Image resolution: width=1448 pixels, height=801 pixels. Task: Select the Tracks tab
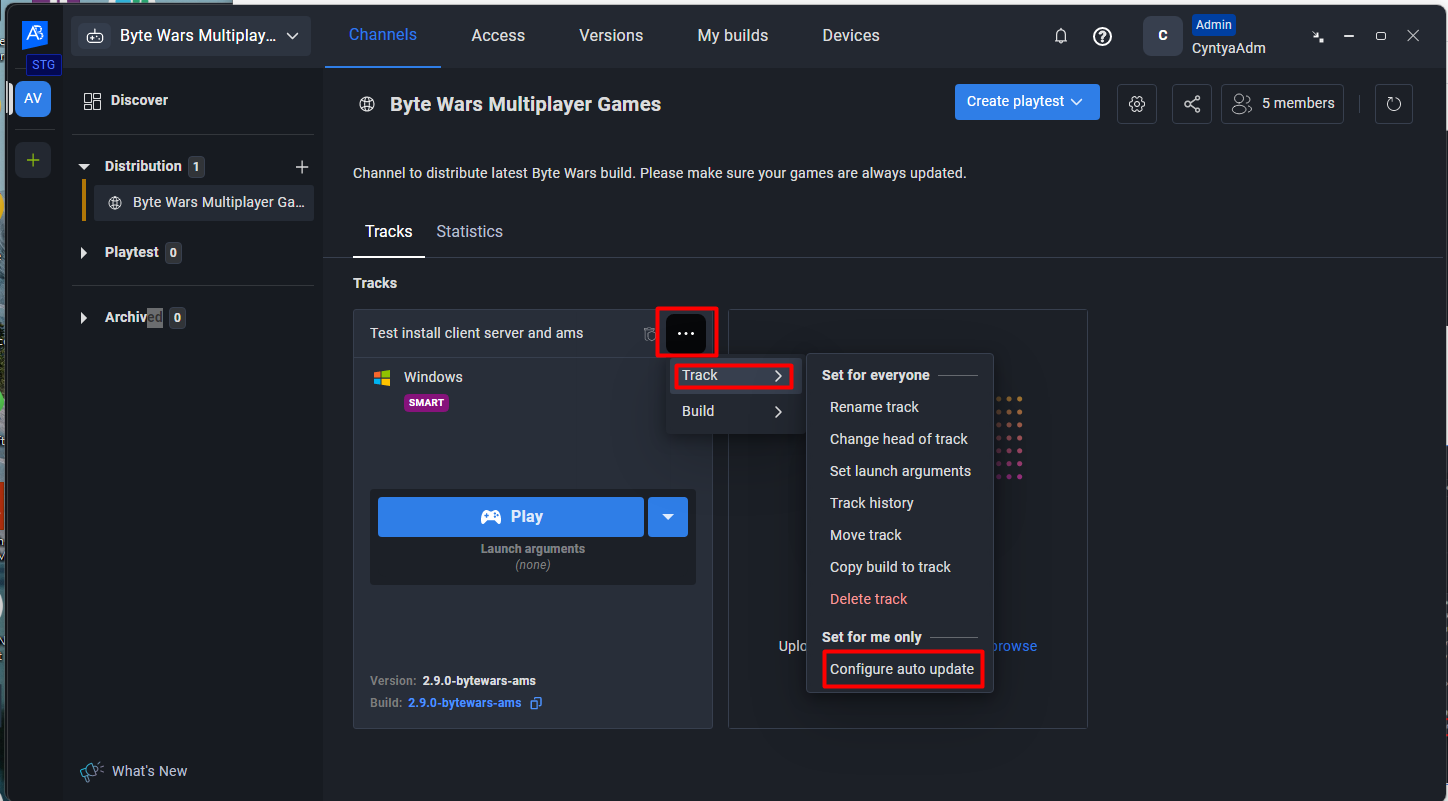click(389, 232)
